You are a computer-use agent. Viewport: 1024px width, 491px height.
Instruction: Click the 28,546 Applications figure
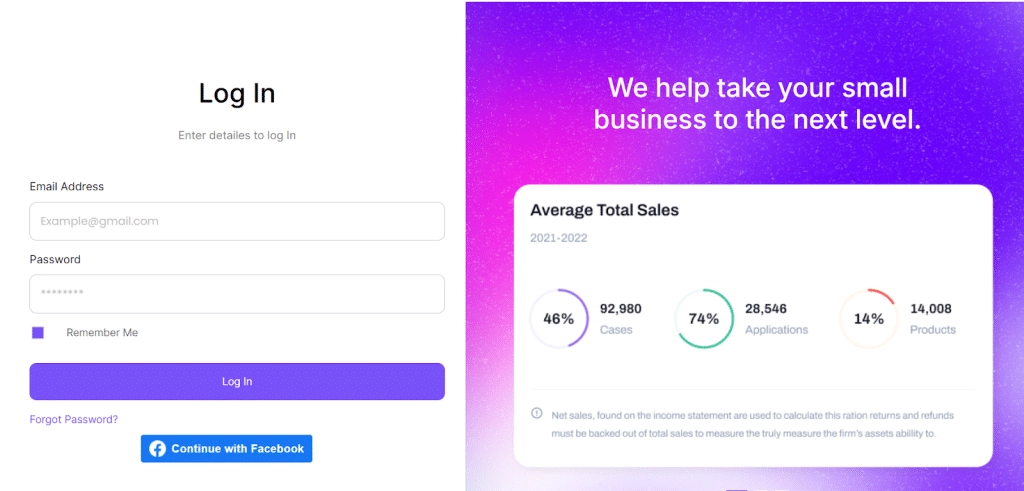(x=766, y=309)
